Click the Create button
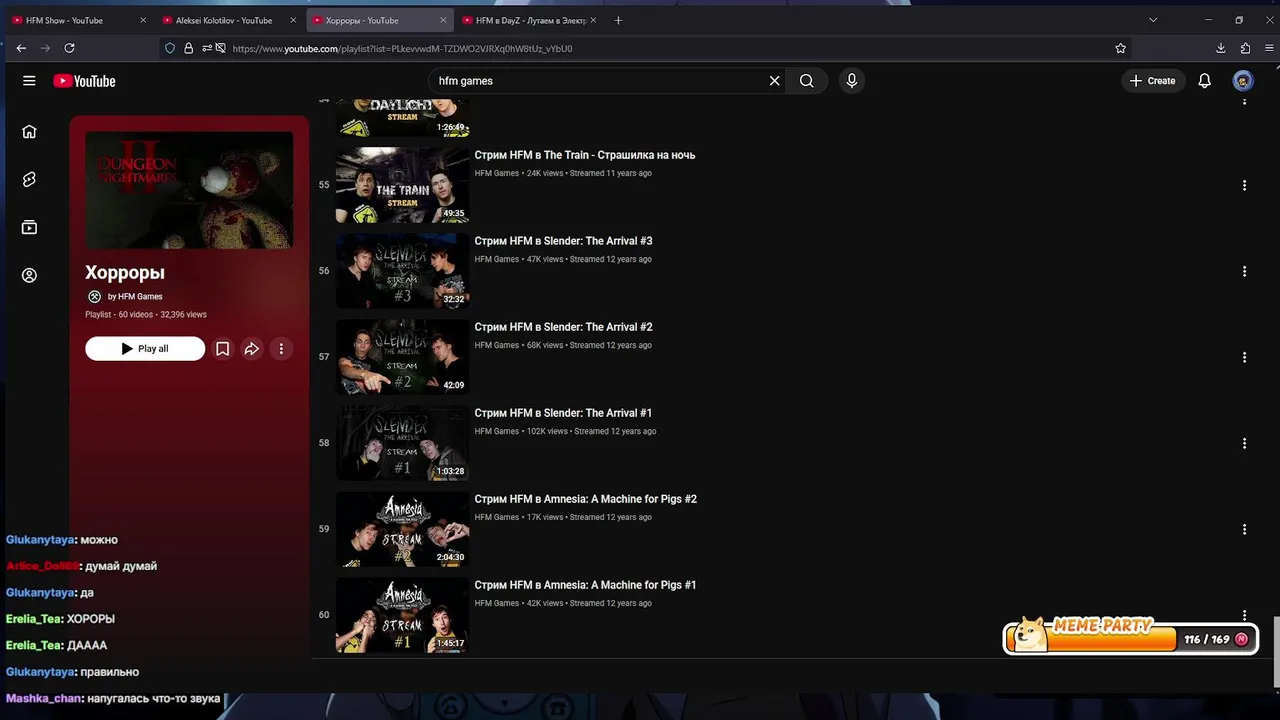The width and height of the screenshot is (1280, 720). [1153, 81]
